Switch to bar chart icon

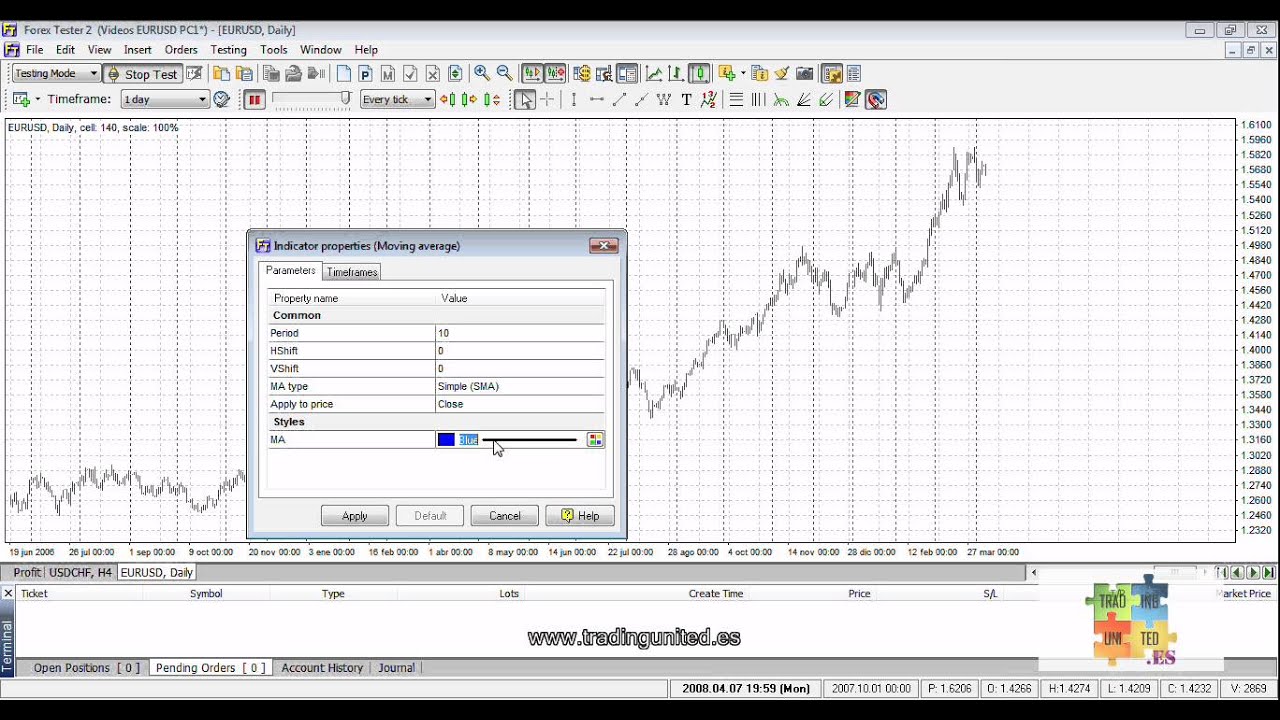click(676, 73)
